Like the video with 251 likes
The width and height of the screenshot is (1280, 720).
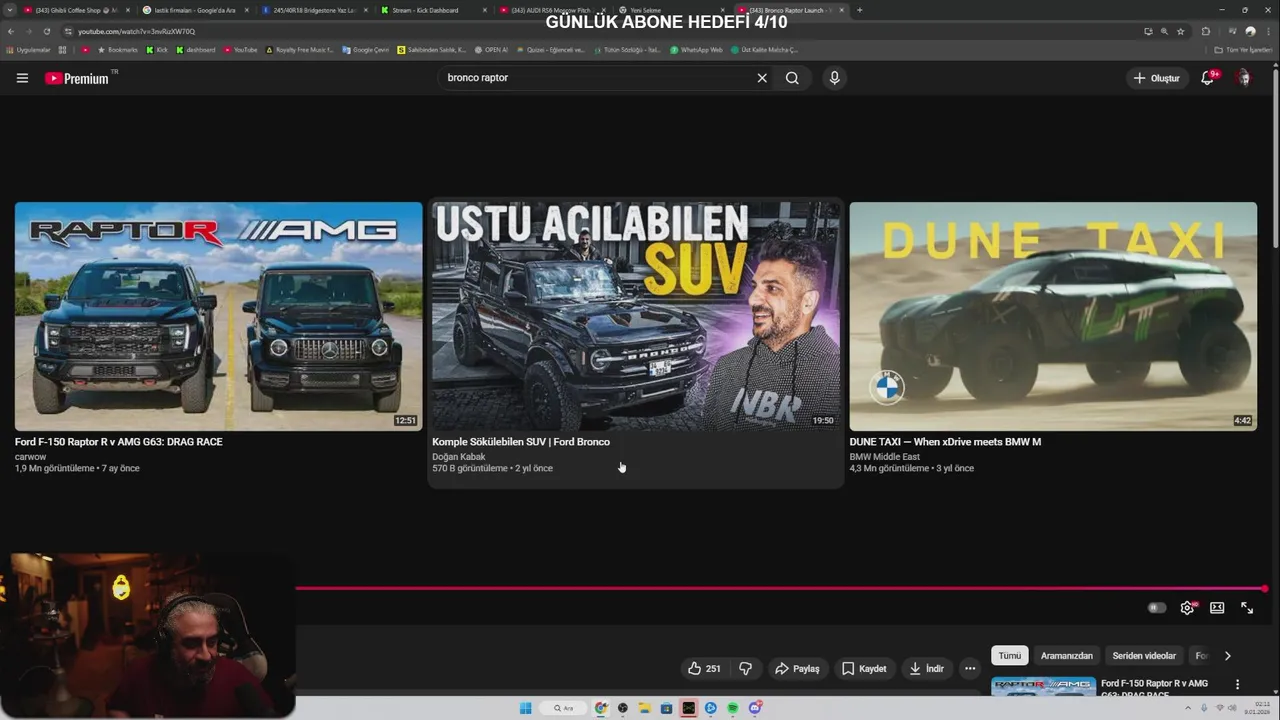[704, 668]
